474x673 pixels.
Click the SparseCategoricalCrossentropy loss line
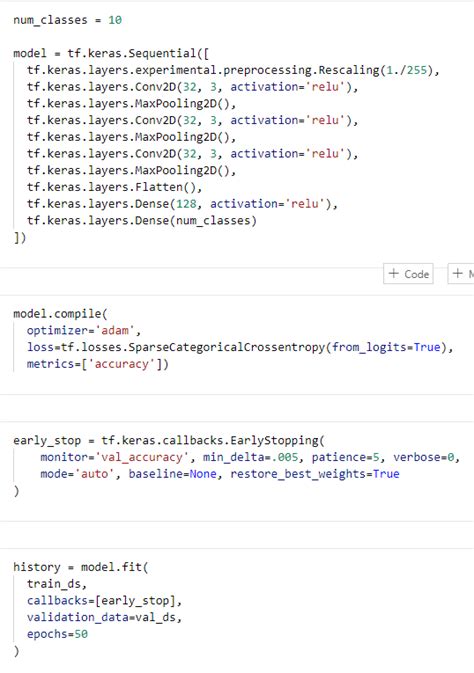[x=240, y=347]
